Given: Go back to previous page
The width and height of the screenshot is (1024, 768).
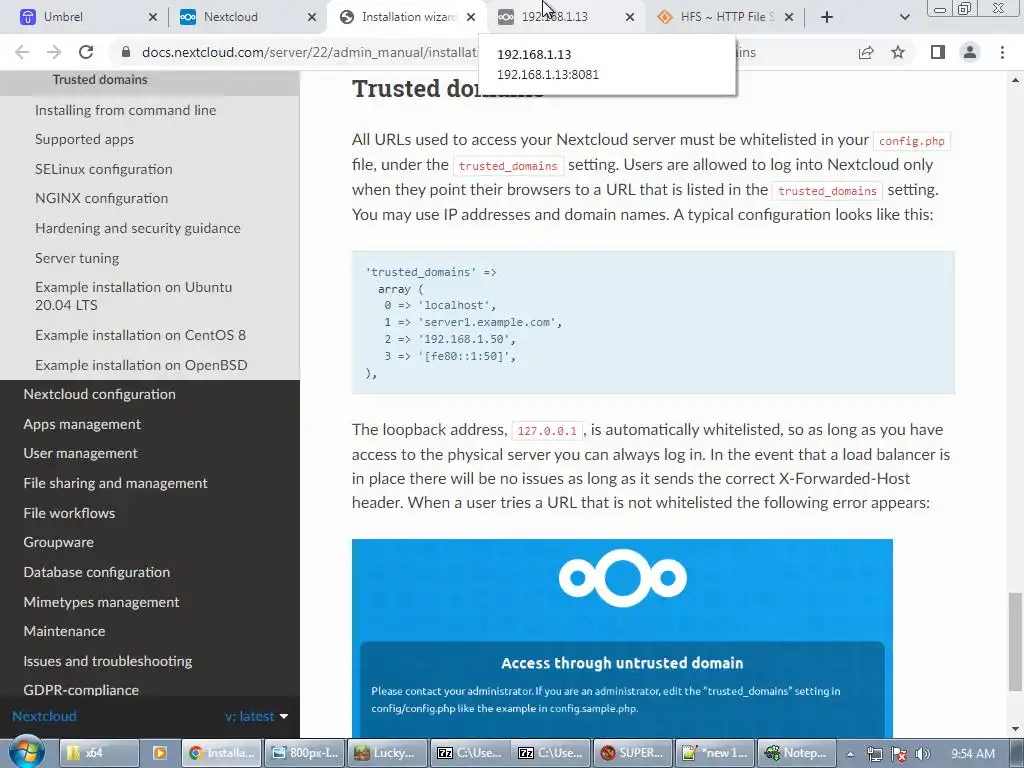Looking at the screenshot, I should click(22, 52).
